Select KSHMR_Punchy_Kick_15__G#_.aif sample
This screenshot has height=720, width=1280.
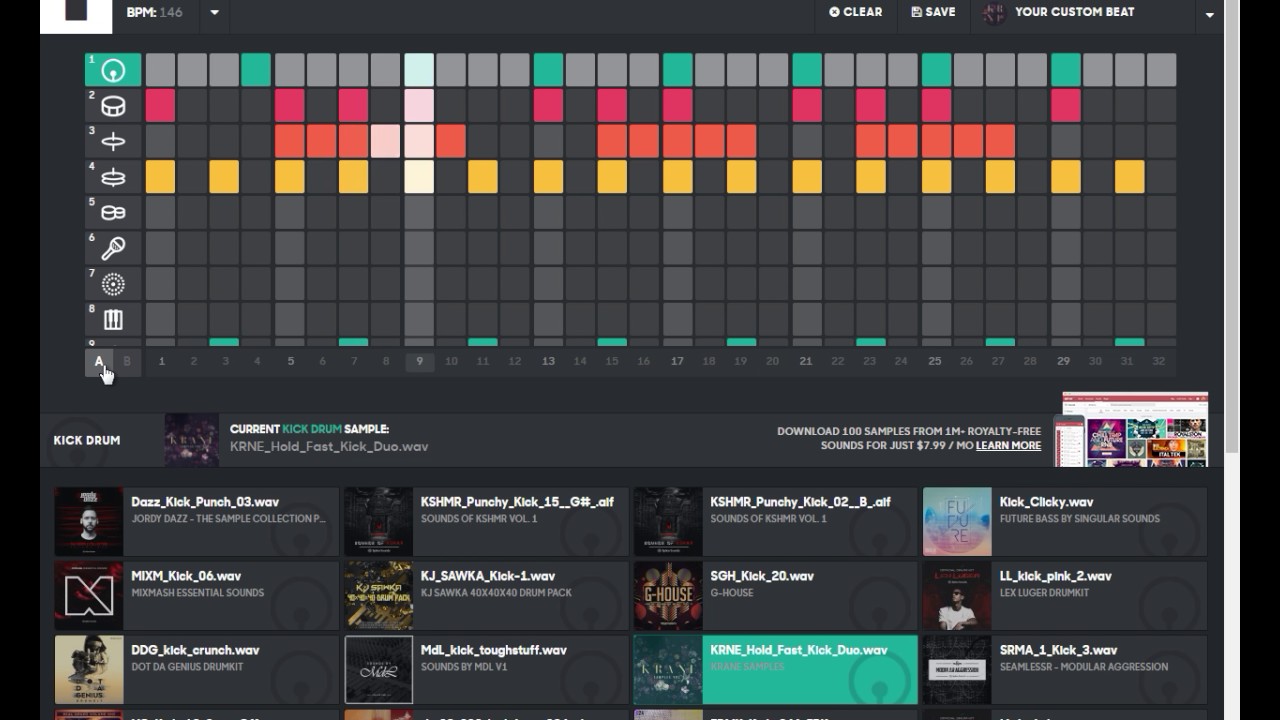point(486,521)
